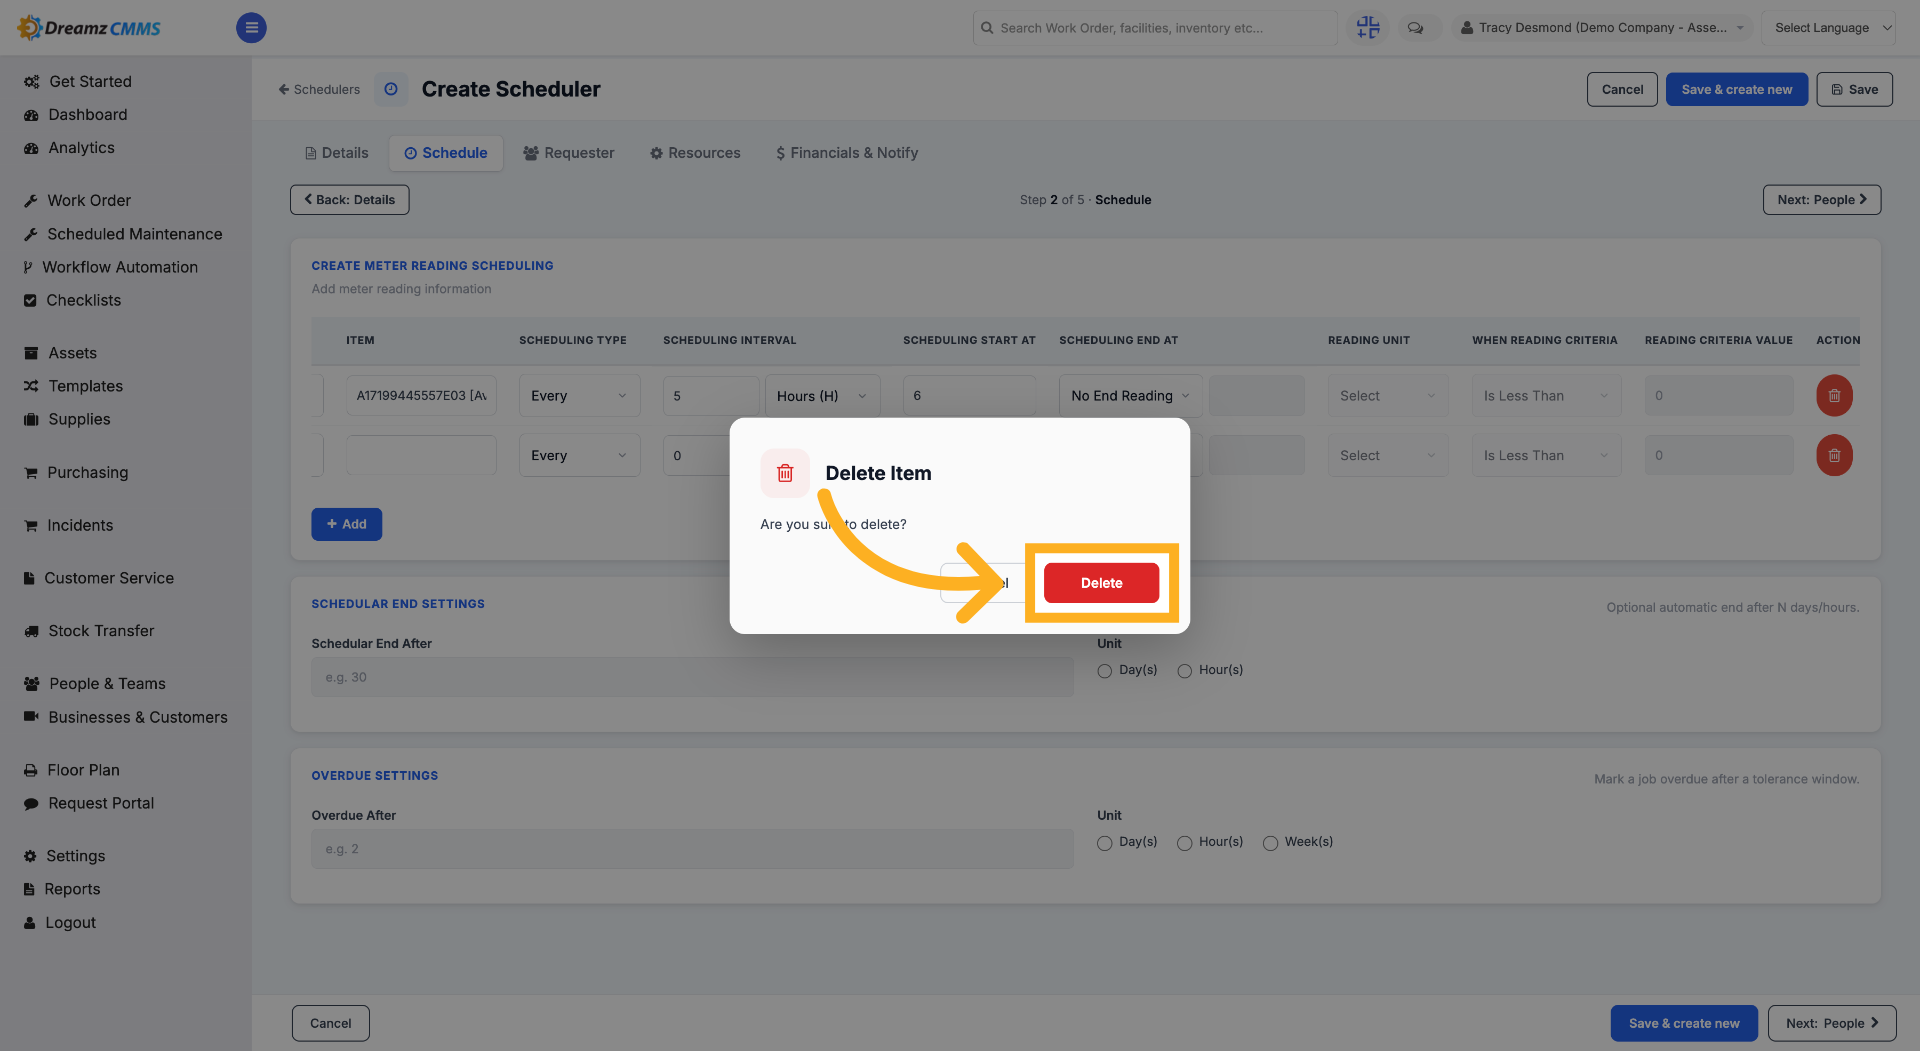This screenshot has height=1051, width=1920.
Task: Open Hours (H) interval unit dropdown
Action: point(822,395)
